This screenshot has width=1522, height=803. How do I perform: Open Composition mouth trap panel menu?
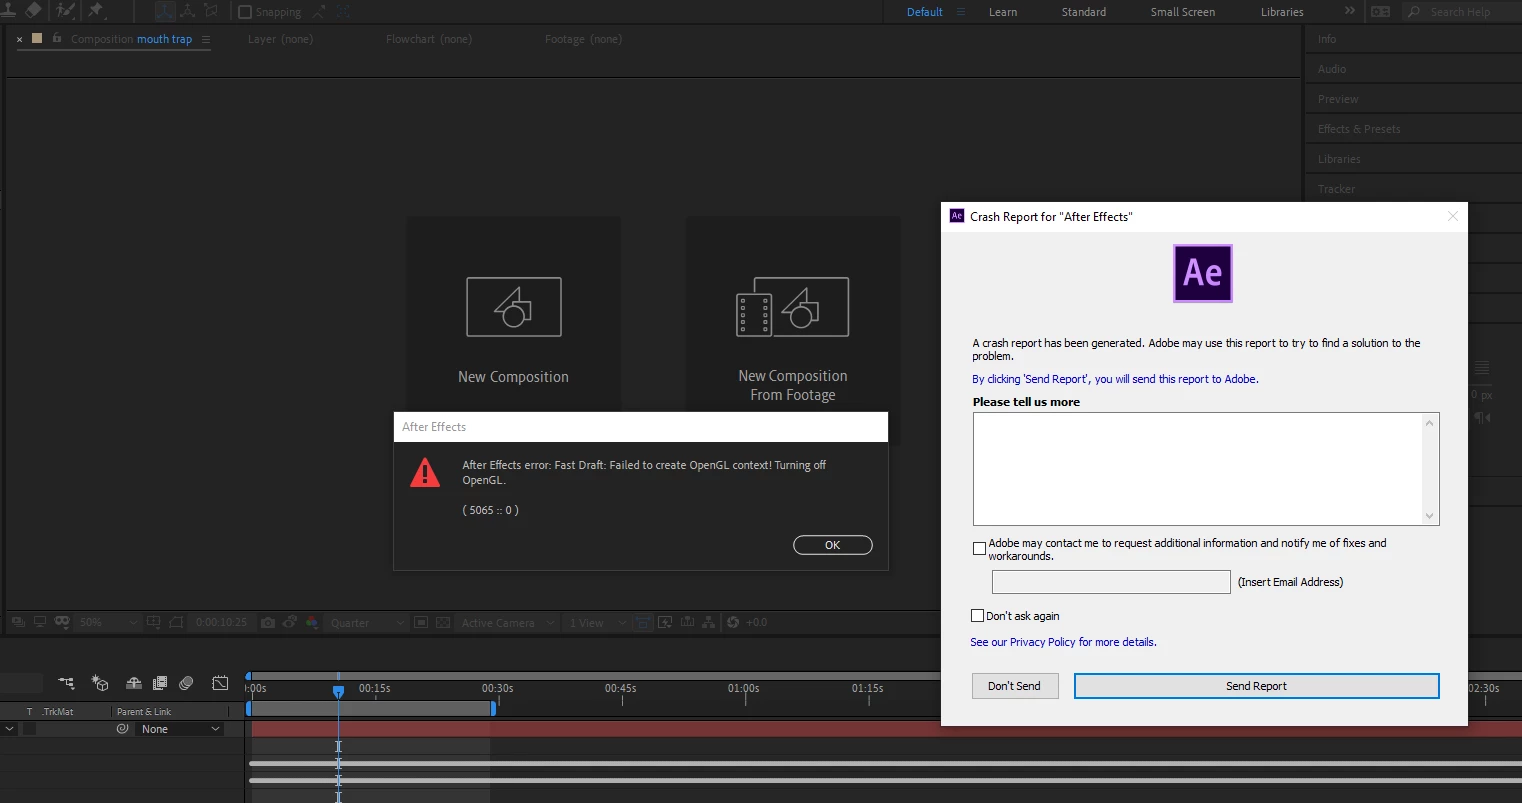(x=206, y=40)
